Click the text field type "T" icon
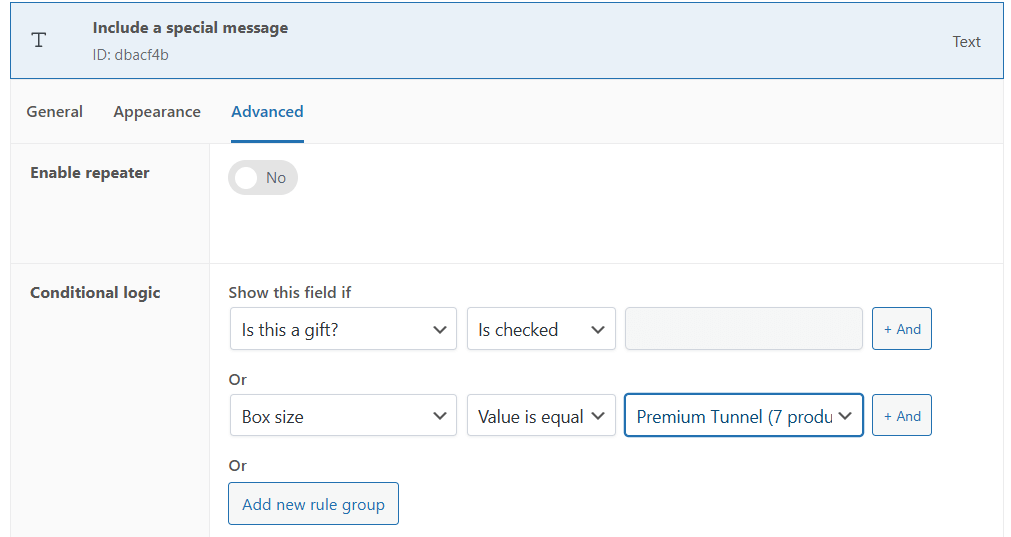The height and width of the screenshot is (537, 1011). point(39,41)
